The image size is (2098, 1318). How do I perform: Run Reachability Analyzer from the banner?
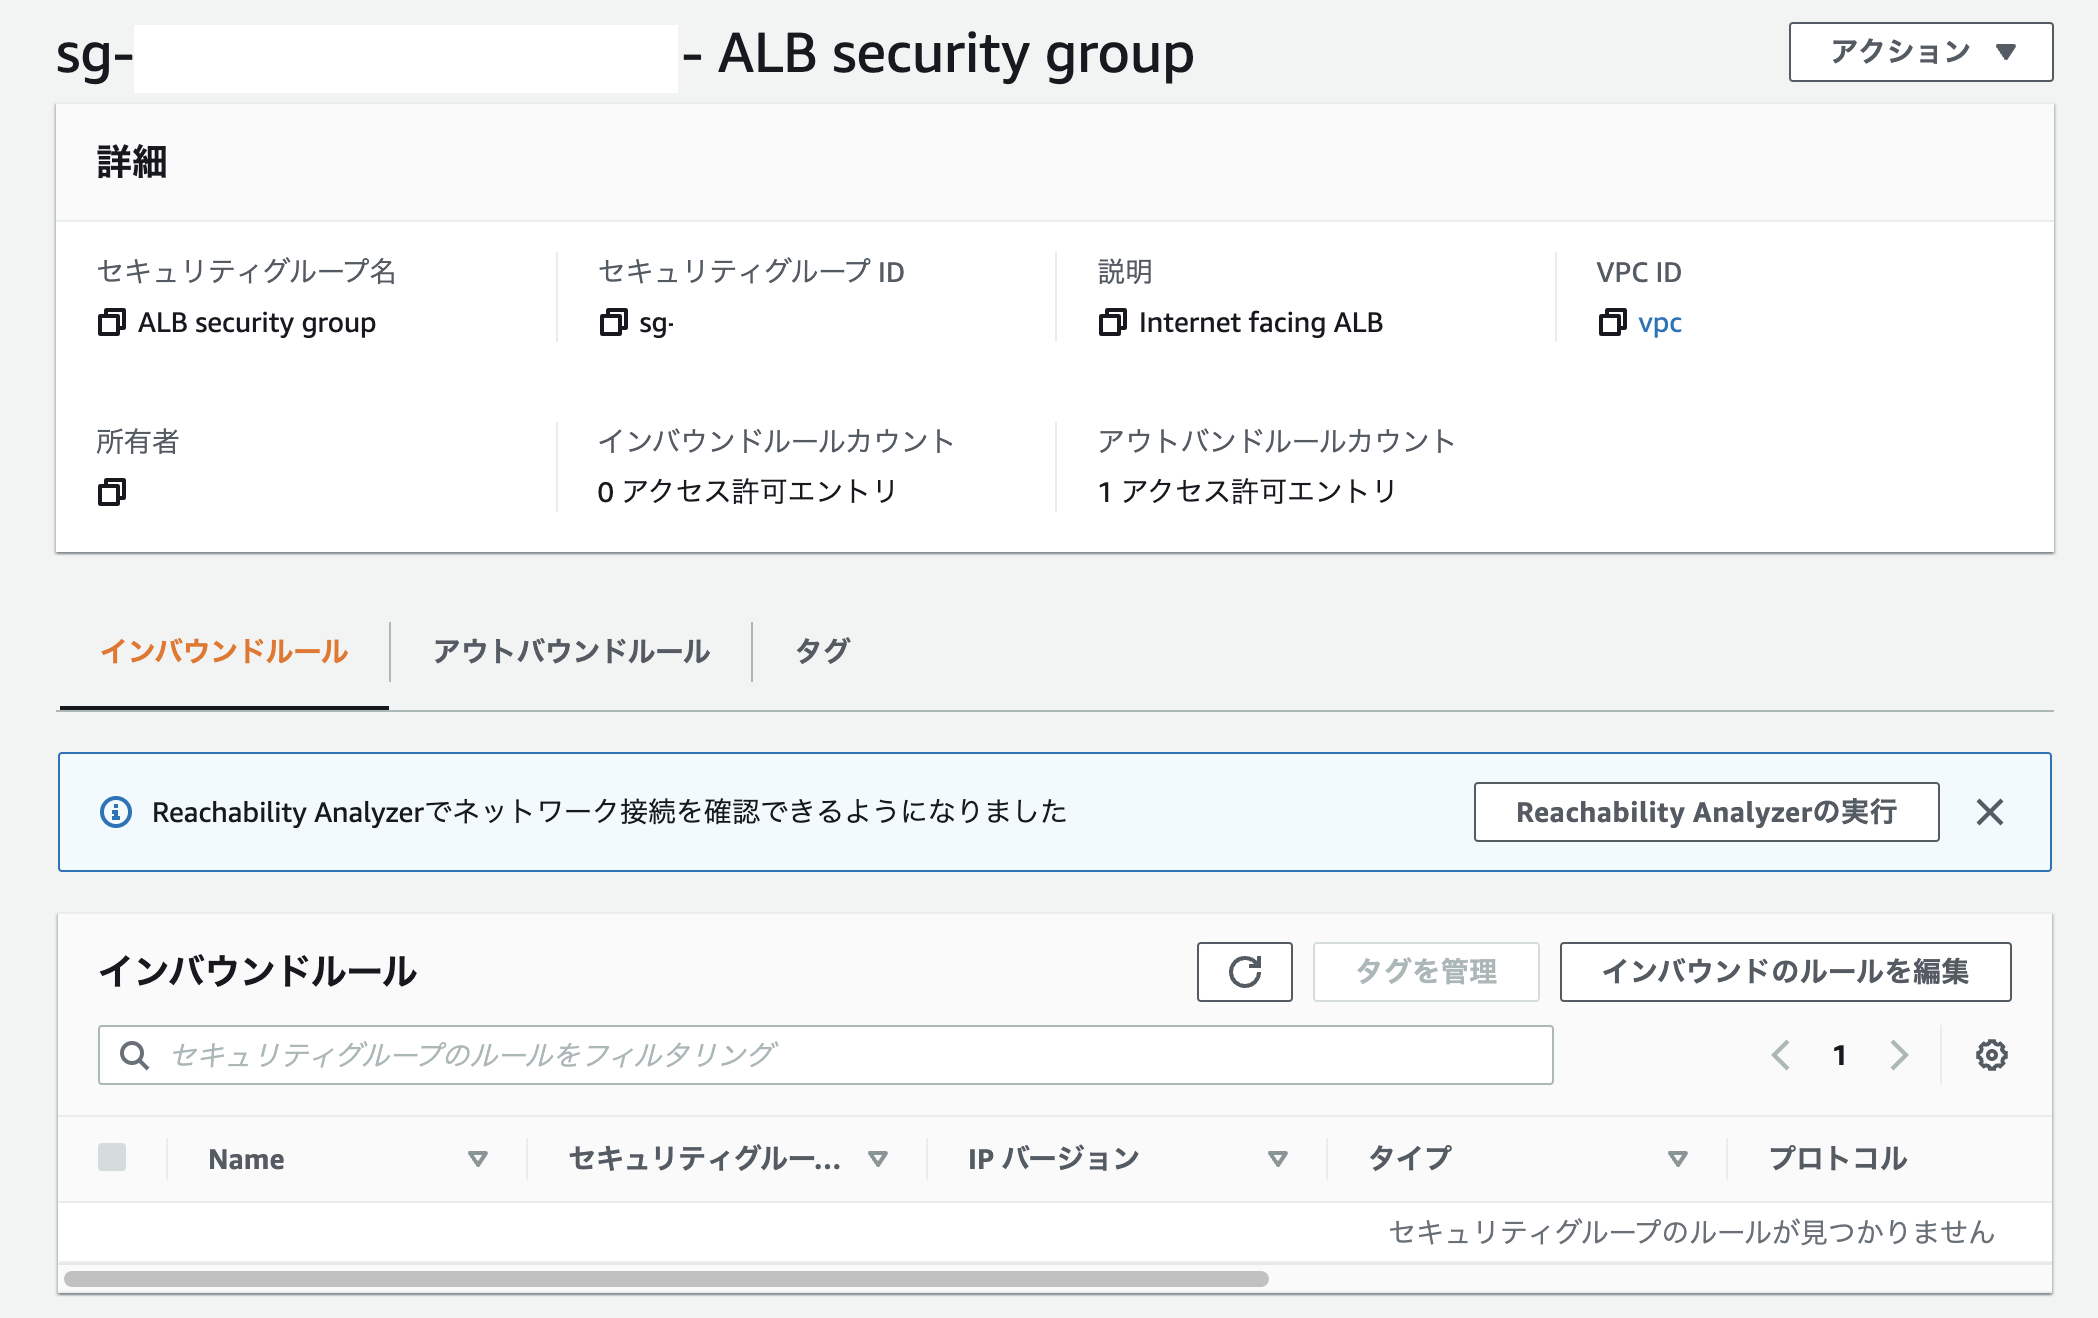[1703, 812]
